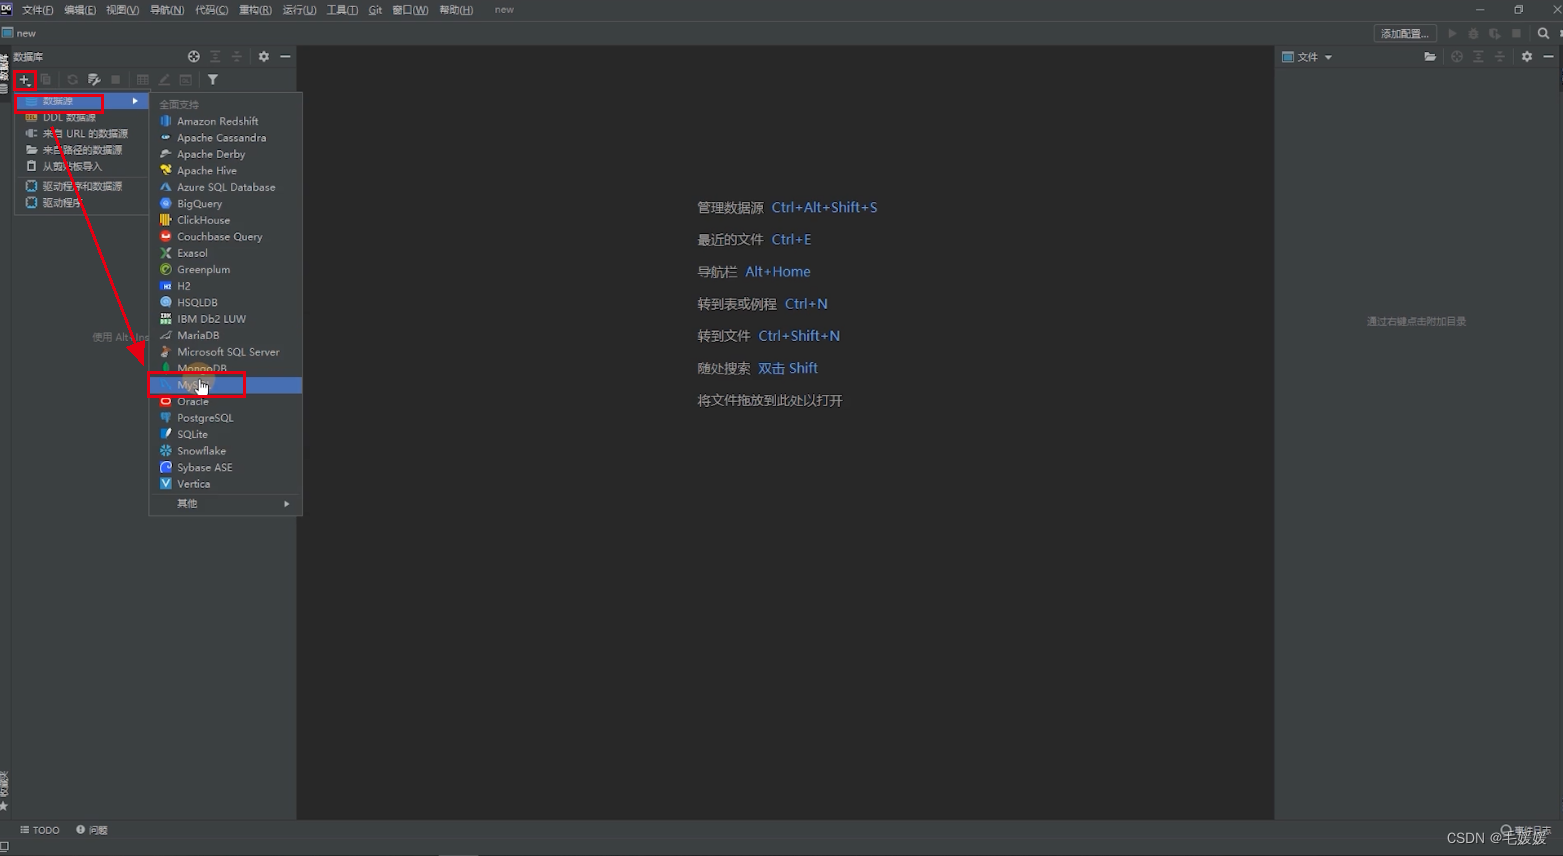The width and height of the screenshot is (1563, 856).
Task: Click the locate crosshair icon in database panel
Action: (x=194, y=57)
